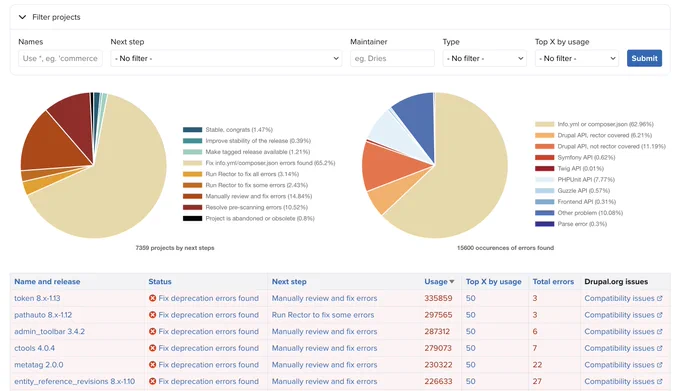This screenshot has width=680, height=391.
Task: Click external link icon in ctools row
Action: point(660,348)
